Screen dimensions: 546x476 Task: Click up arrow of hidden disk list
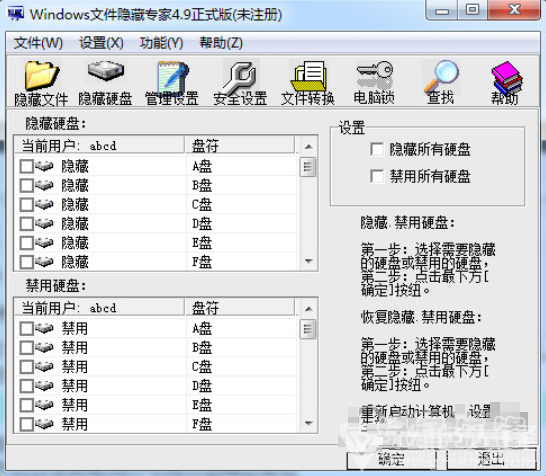pos(308,147)
